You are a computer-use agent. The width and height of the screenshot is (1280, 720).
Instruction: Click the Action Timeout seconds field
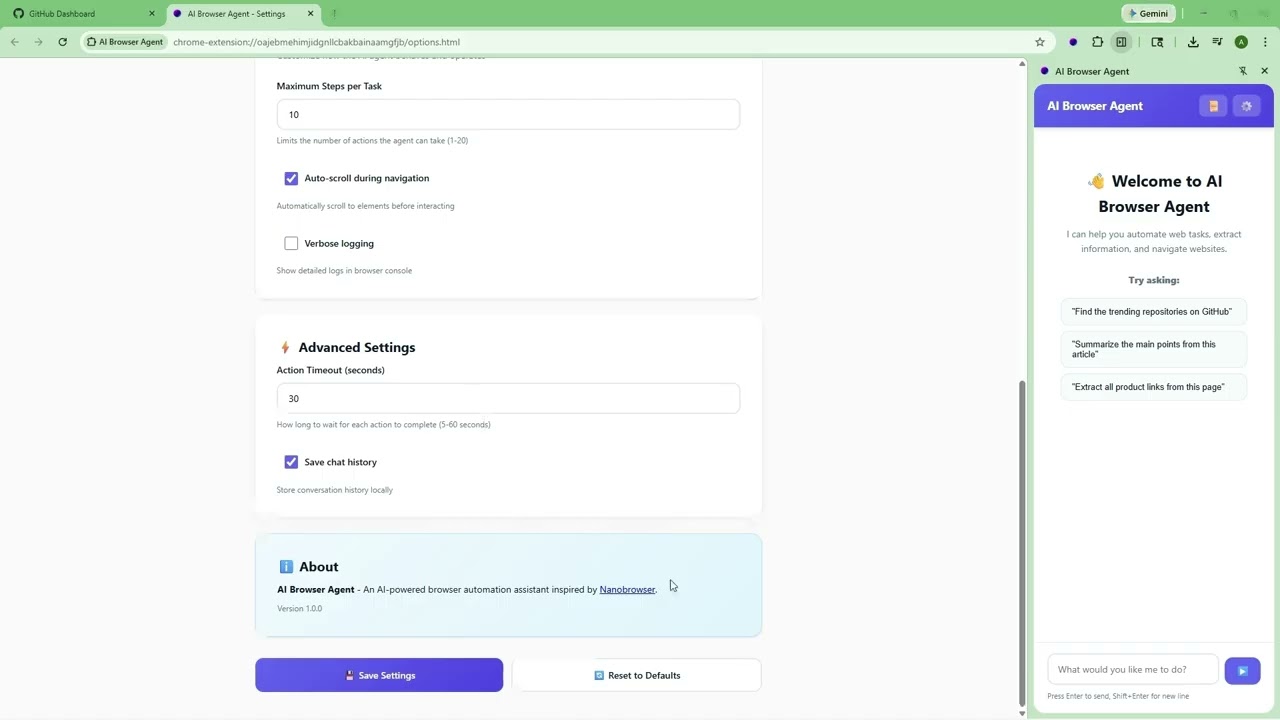[508, 399]
